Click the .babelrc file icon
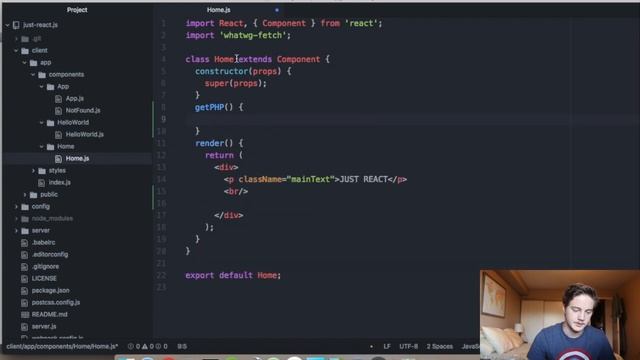 24,243
